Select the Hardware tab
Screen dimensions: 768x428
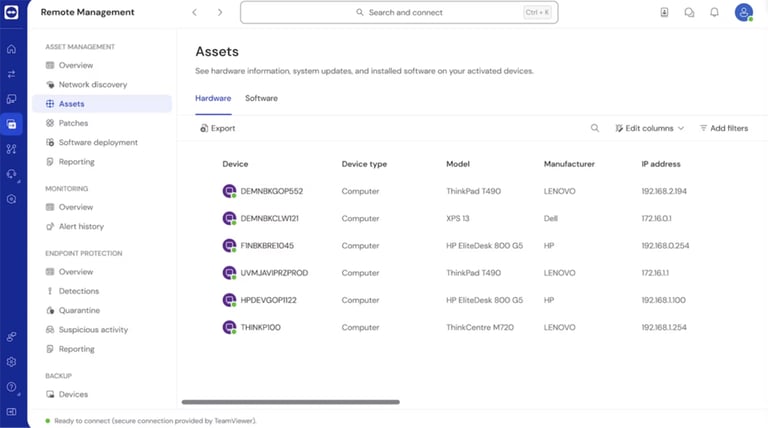click(213, 98)
